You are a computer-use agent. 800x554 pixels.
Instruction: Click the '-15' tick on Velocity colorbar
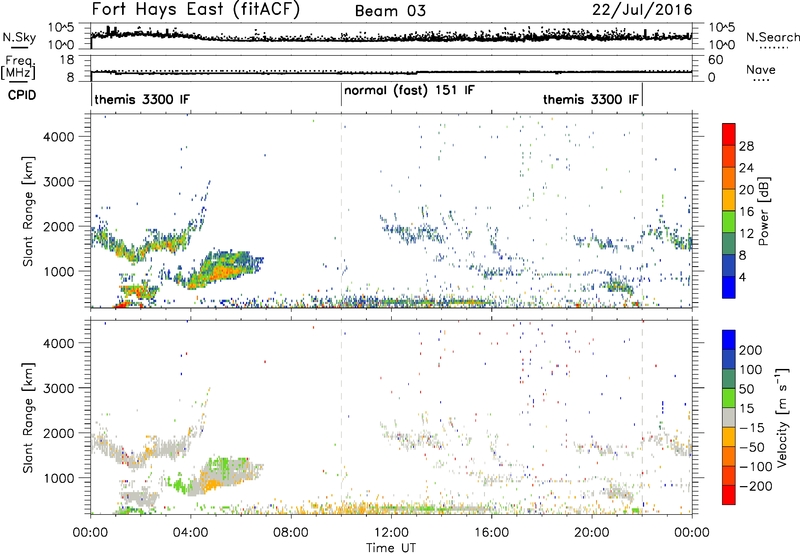click(752, 427)
